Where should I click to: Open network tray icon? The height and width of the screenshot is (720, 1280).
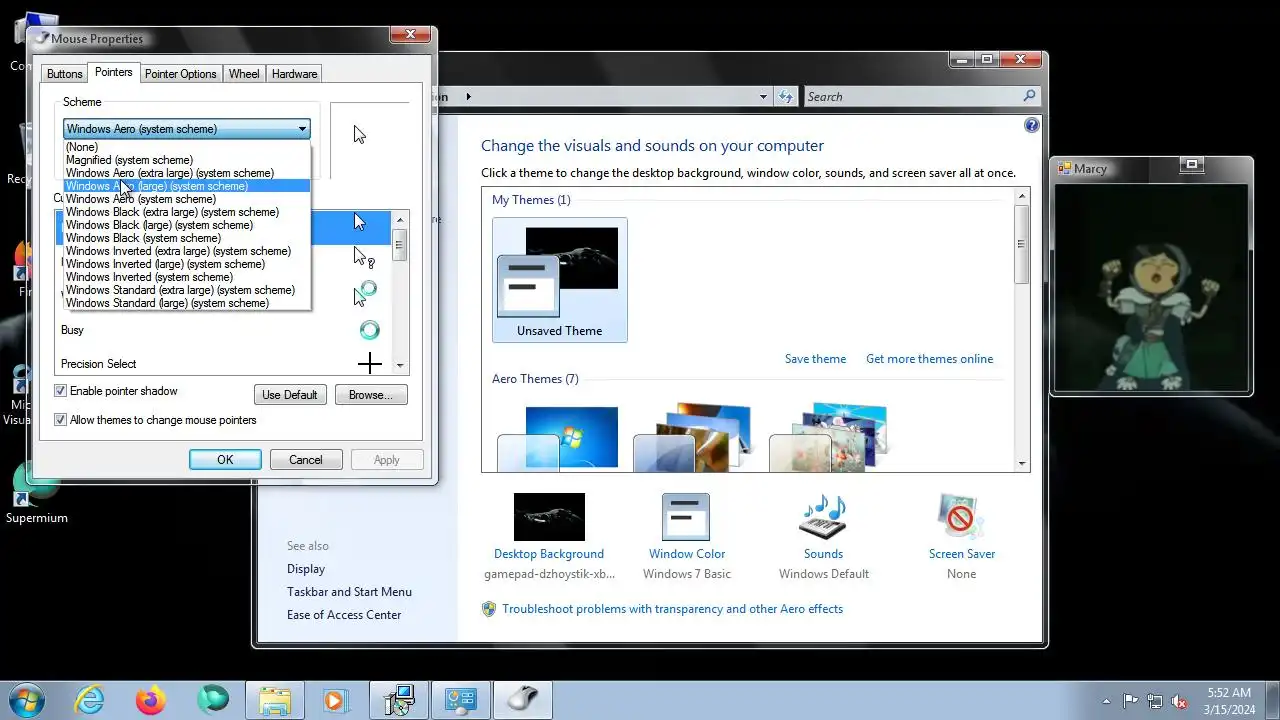pos(1155,701)
